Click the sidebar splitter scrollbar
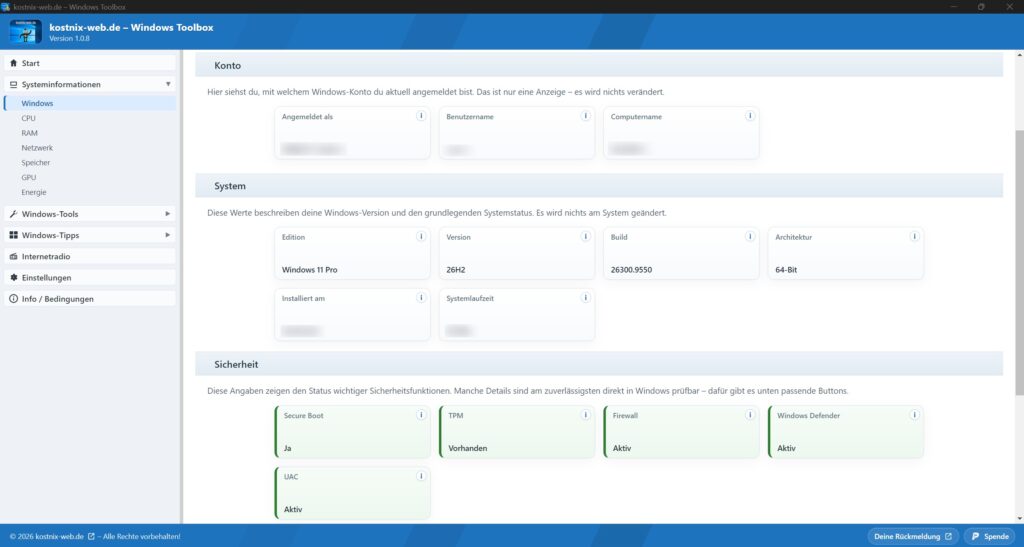Viewport: 1024px width, 547px height. (x=182, y=287)
